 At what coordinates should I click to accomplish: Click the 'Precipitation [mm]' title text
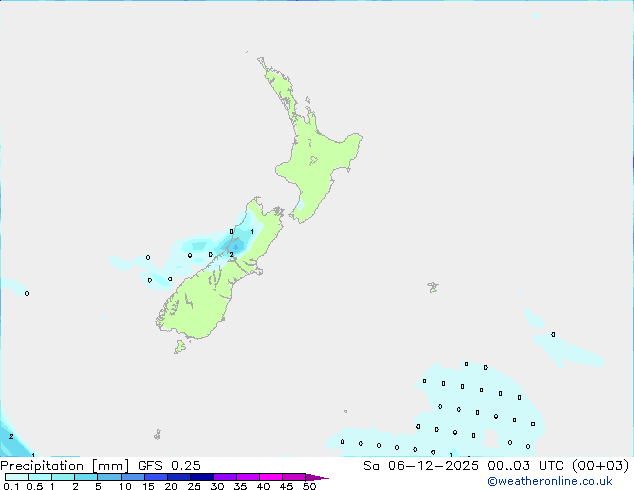click(x=64, y=466)
